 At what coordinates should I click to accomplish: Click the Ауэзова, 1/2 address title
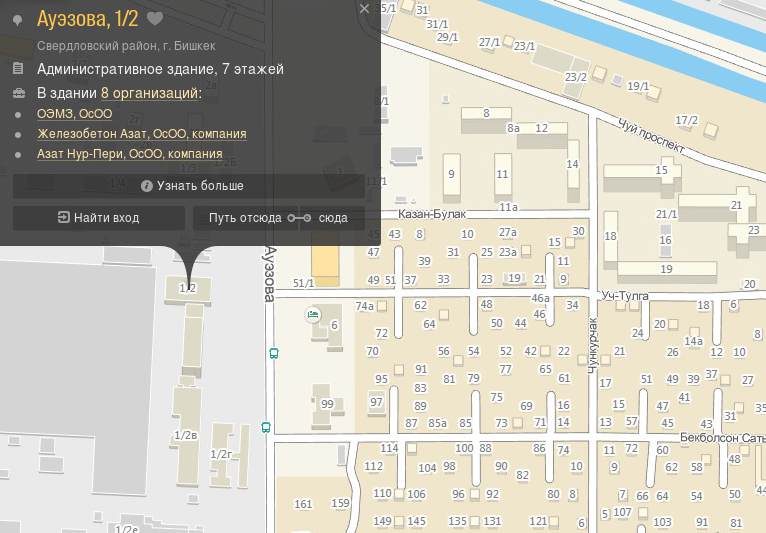tap(87, 18)
